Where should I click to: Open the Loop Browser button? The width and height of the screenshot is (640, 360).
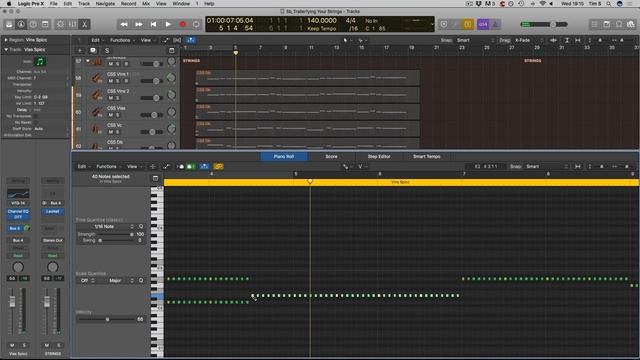[619, 24]
